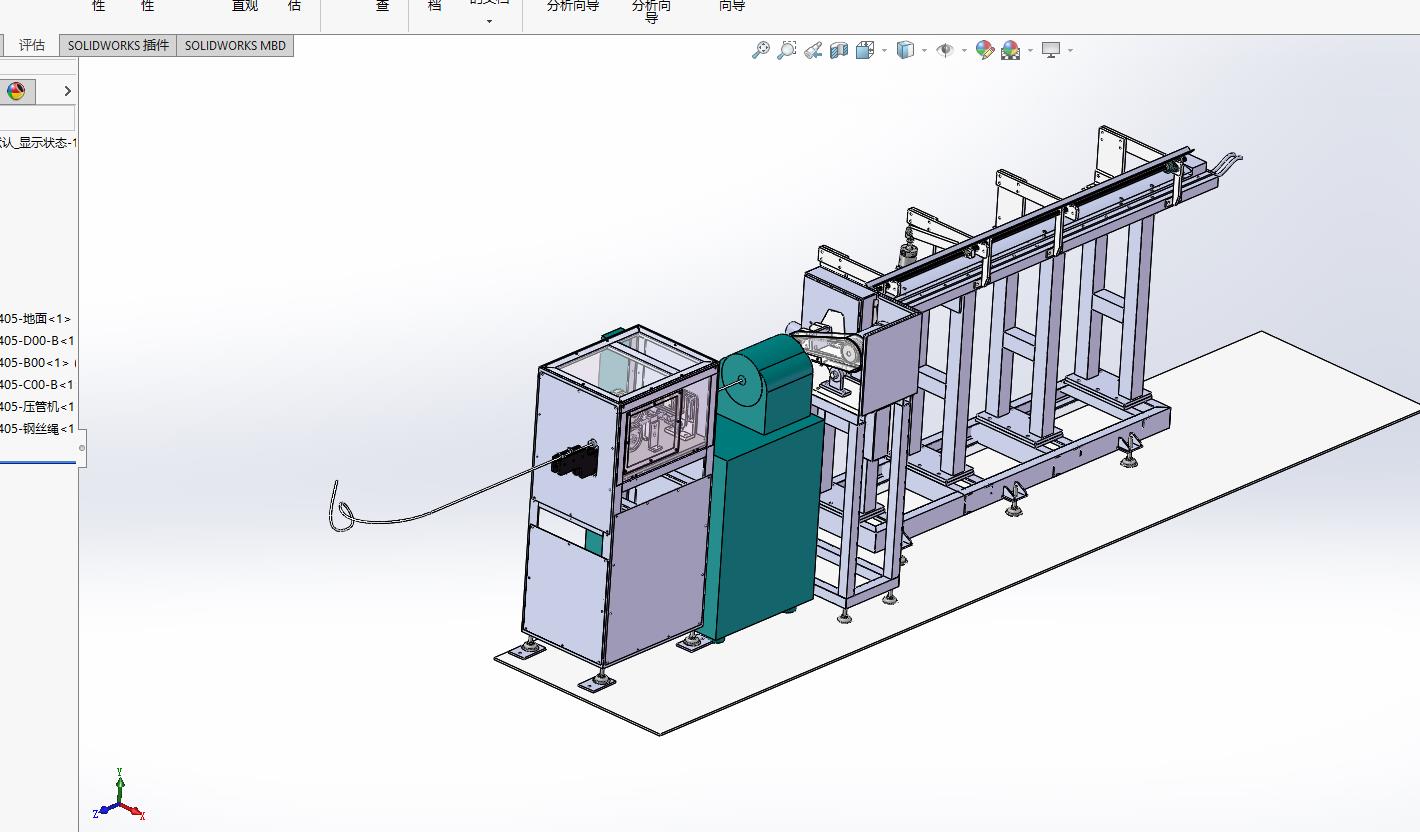The image size is (1420, 832).
Task: Select the 405-D00-B<1 component
Action: 36,341
